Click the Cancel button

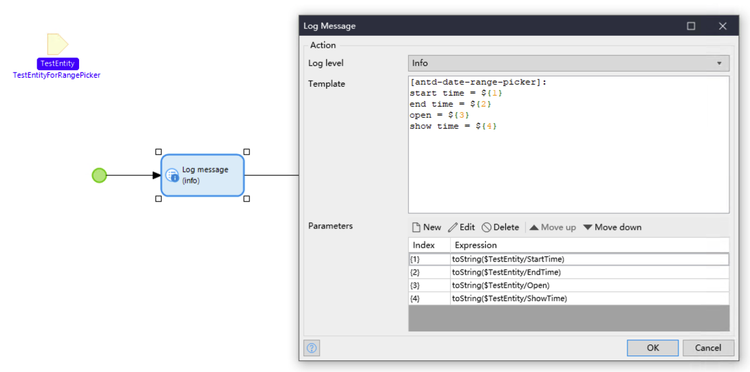(708, 348)
